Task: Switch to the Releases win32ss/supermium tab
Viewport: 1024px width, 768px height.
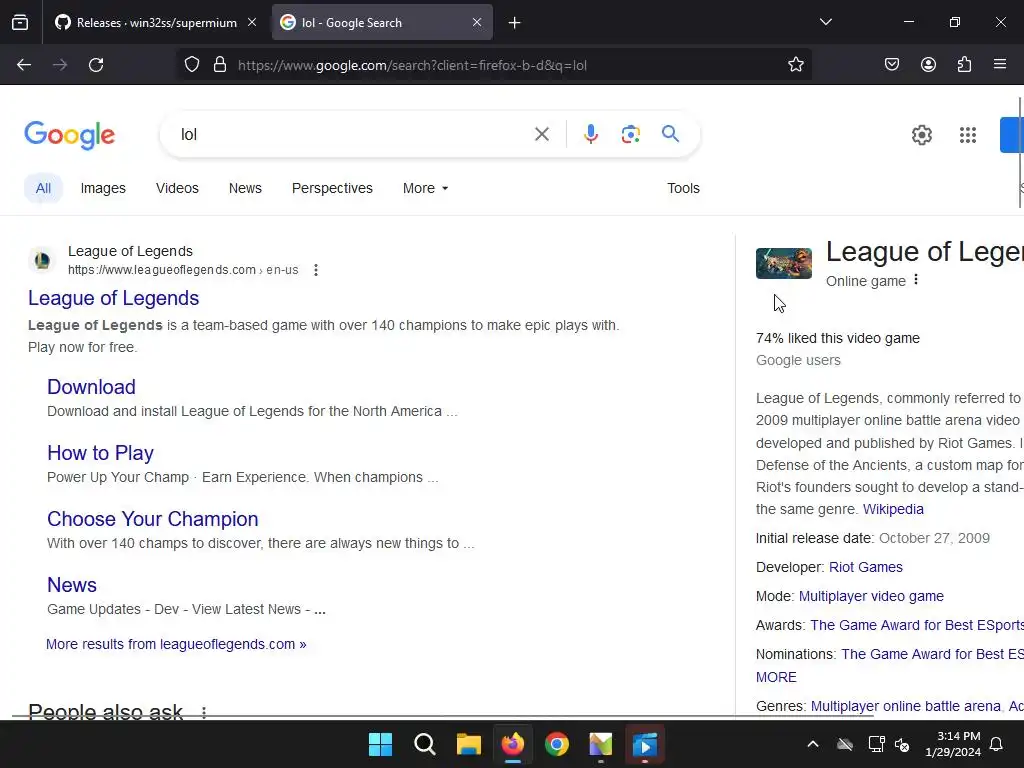Action: click(155, 23)
